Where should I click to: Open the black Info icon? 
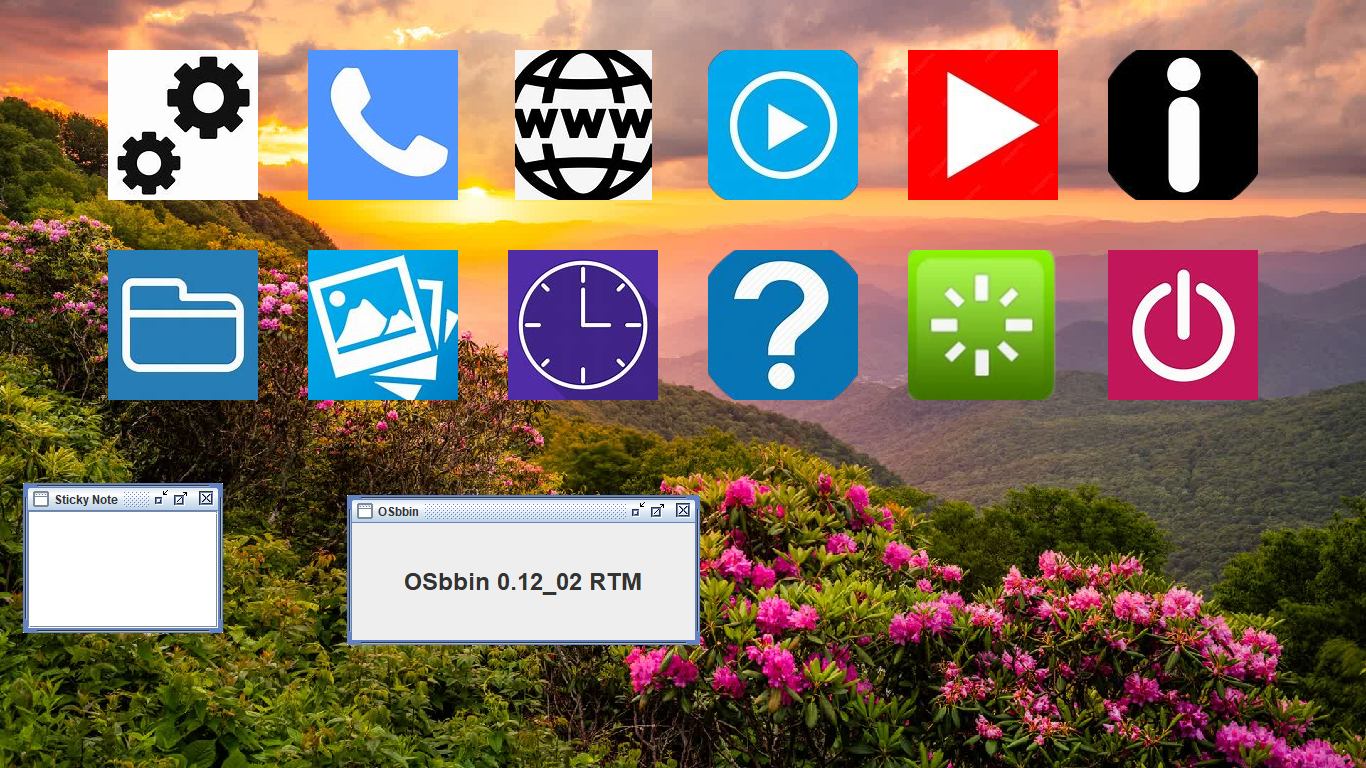tap(1183, 125)
